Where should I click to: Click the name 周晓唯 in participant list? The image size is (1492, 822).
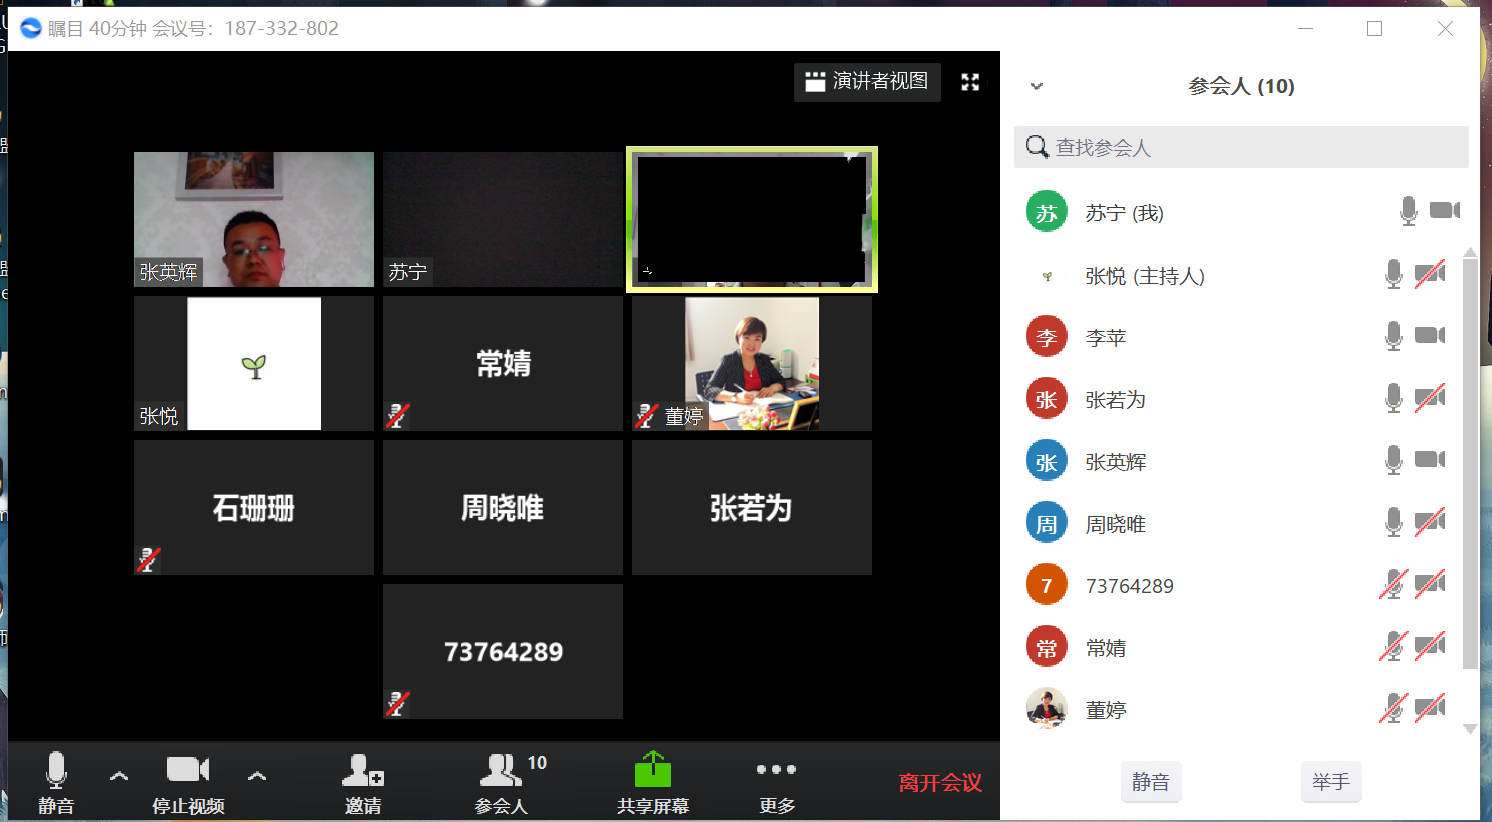pyautogui.click(x=1116, y=524)
